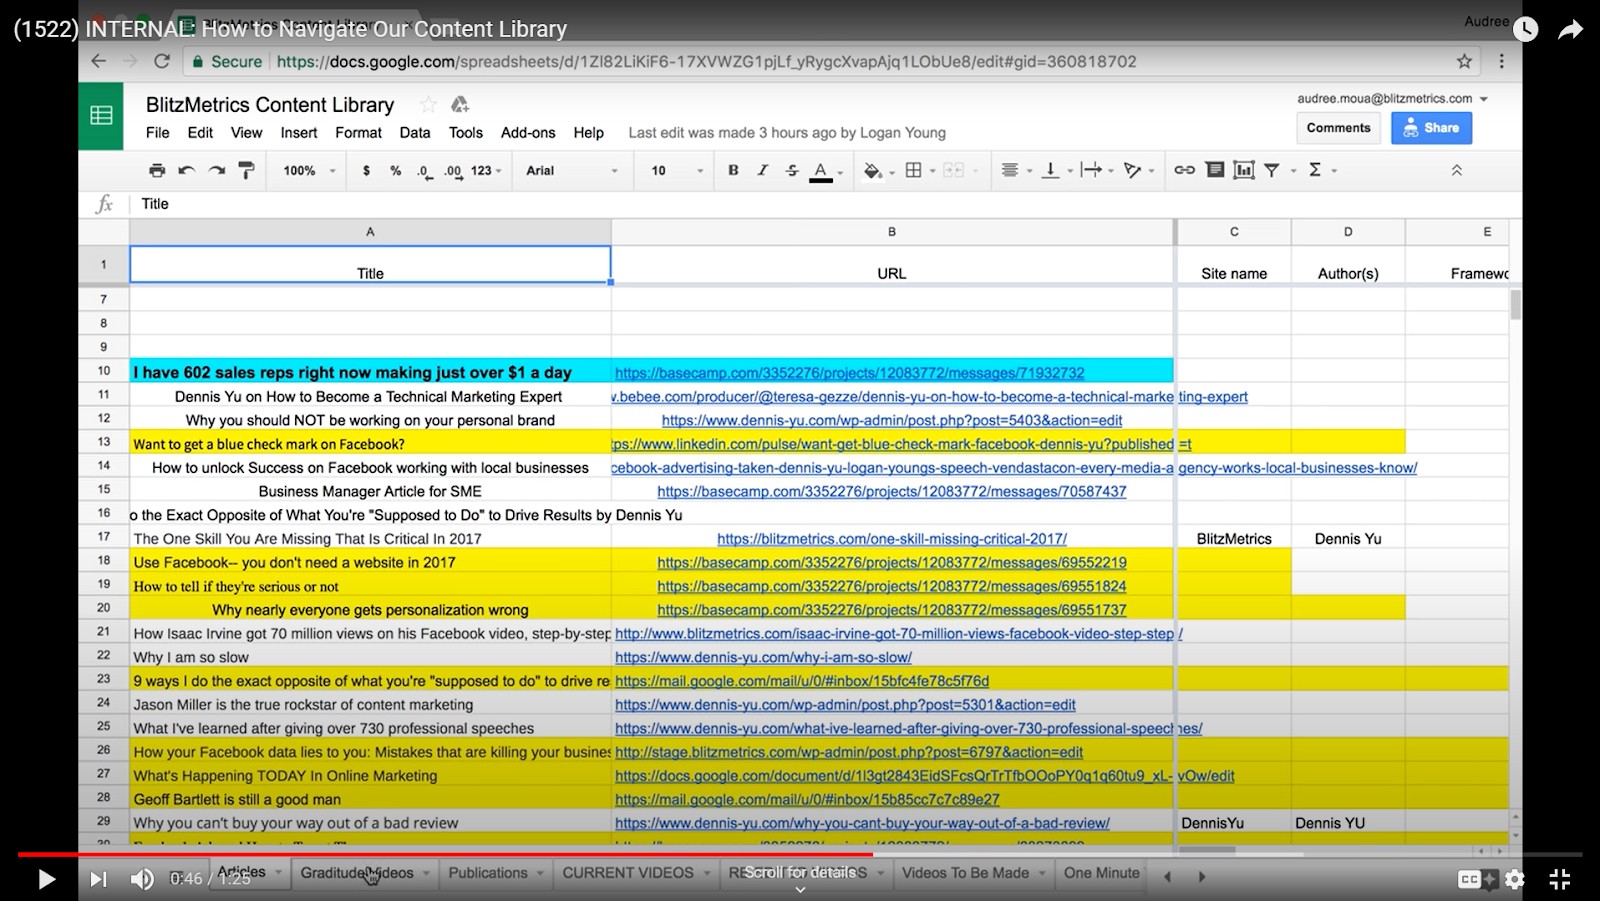Open the Add-ons menu
Viewport: 1600px width, 901px height.
pos(528,133)
